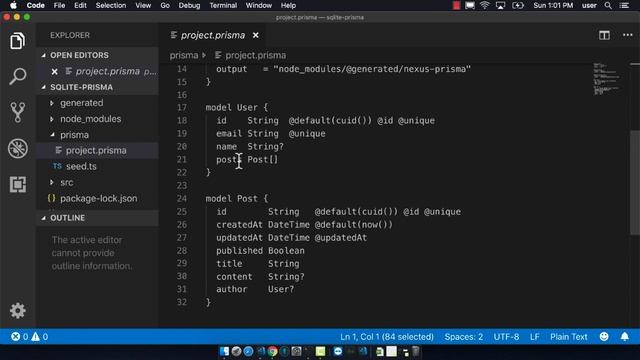Open package-lock.json in the explorer
This screenshot has height=360, width=640.
(x=98, y=198)
